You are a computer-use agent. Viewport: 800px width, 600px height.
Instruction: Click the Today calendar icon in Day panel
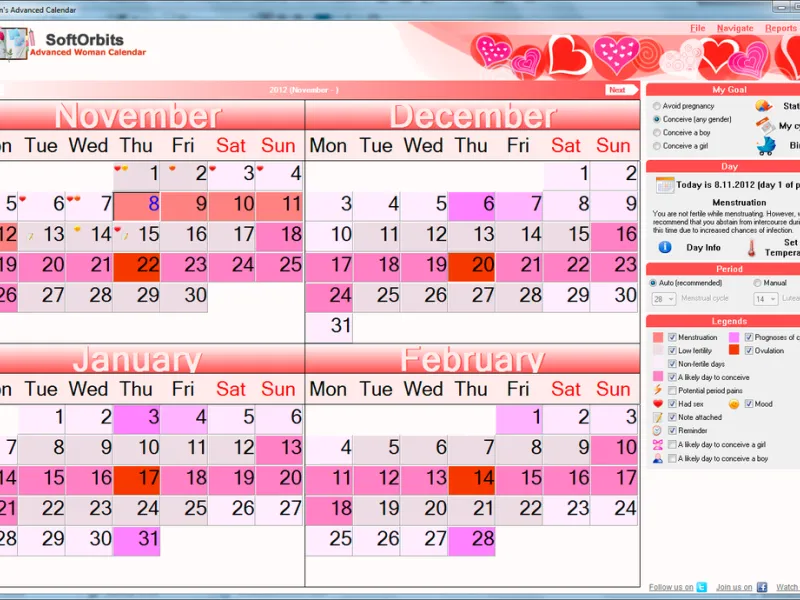[665, 185]
